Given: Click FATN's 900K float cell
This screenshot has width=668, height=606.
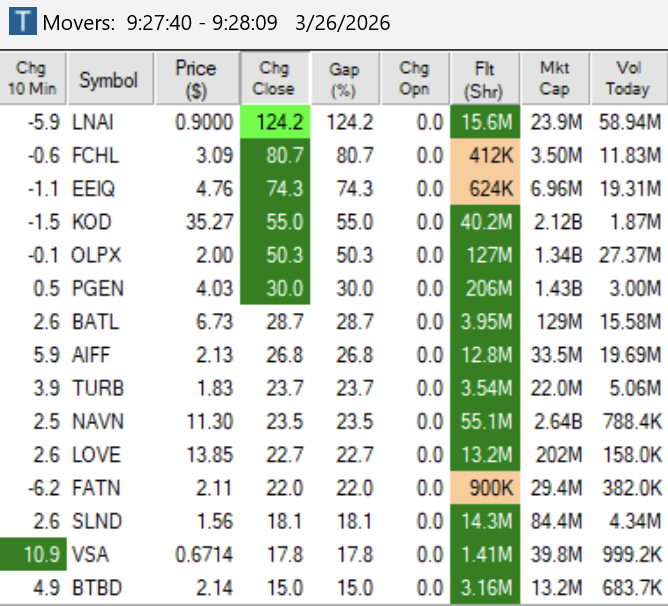Looking at the screenshot, I should (x=485, y=488).
